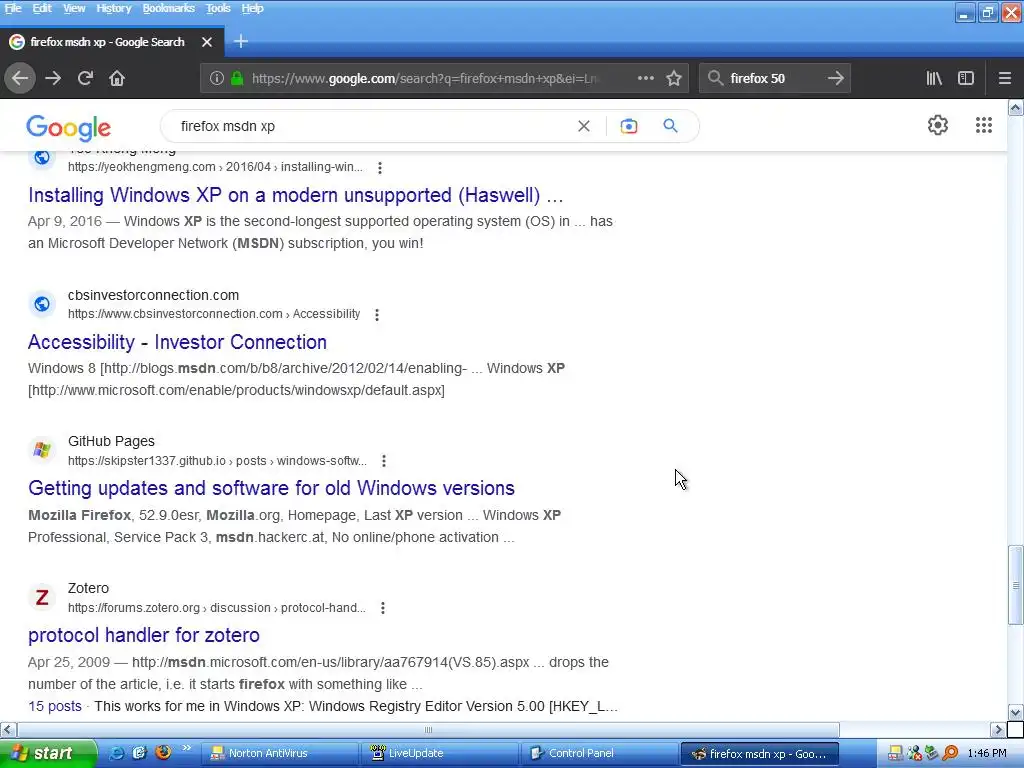This screenshot has height=768, width=1024.
Task: Reload the current page
Action: click(x=85, y=78)
